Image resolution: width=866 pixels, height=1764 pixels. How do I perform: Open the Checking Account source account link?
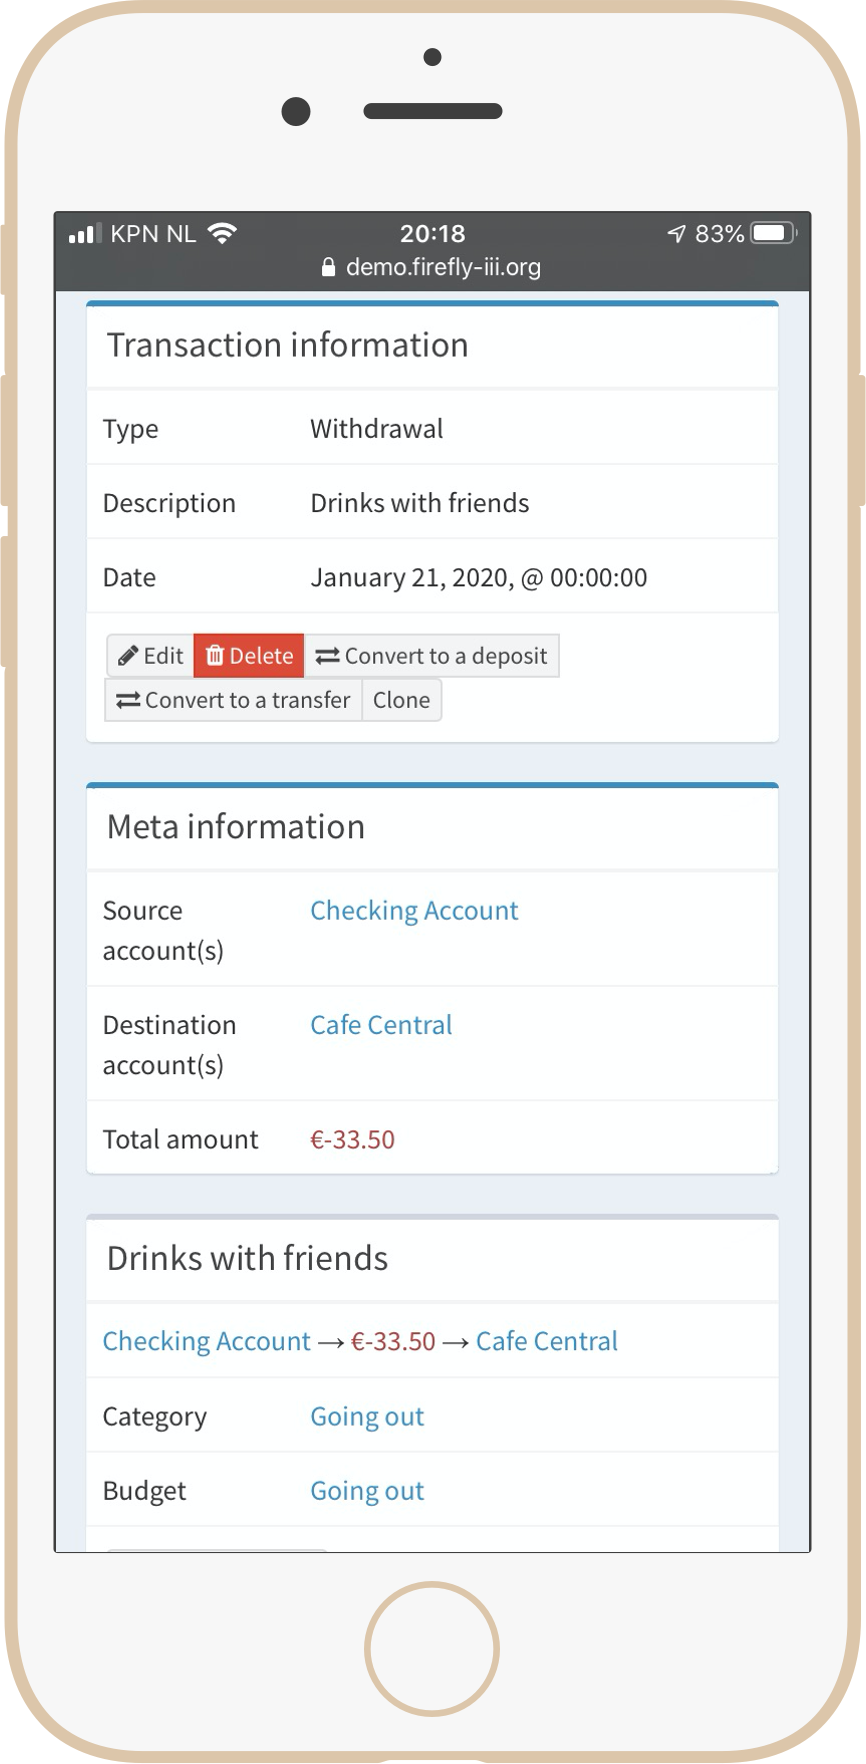pos(414,911)
